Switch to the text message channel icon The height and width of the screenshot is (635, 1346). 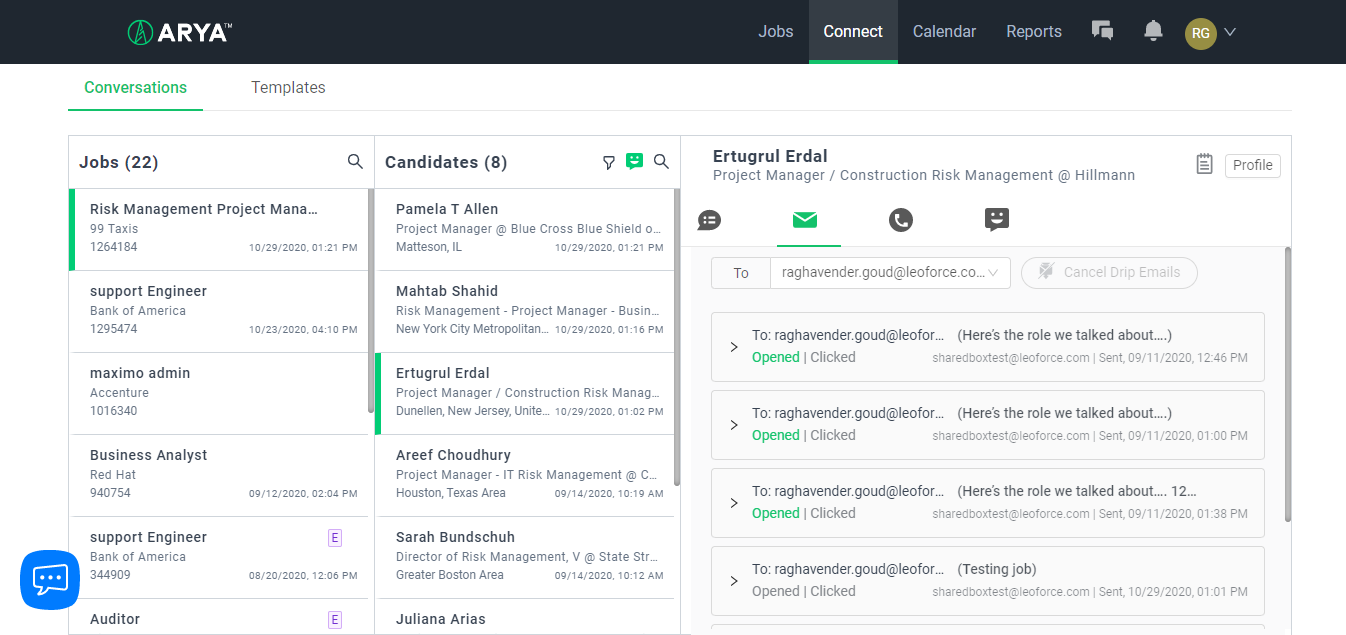pos(709,220)
